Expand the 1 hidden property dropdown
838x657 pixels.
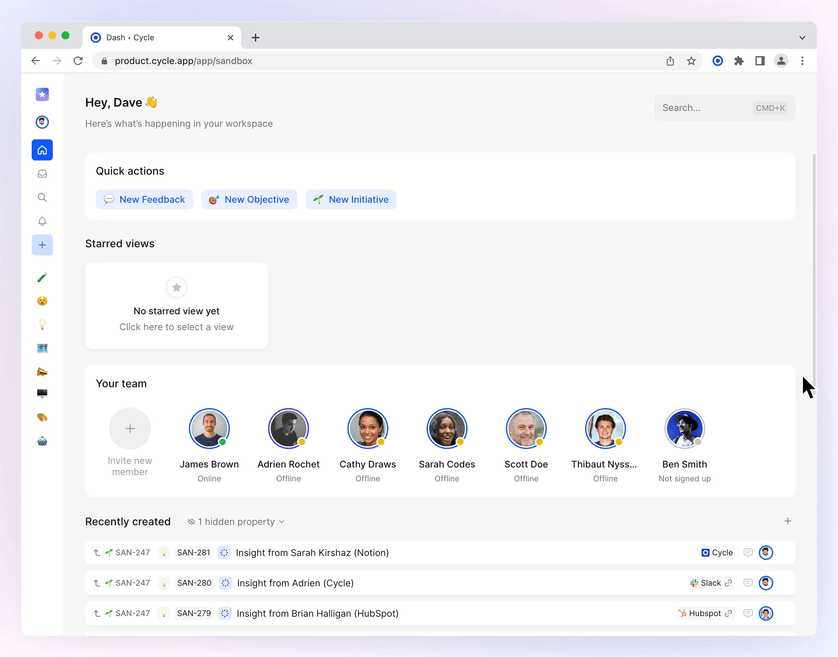click(x=236, y=522)
